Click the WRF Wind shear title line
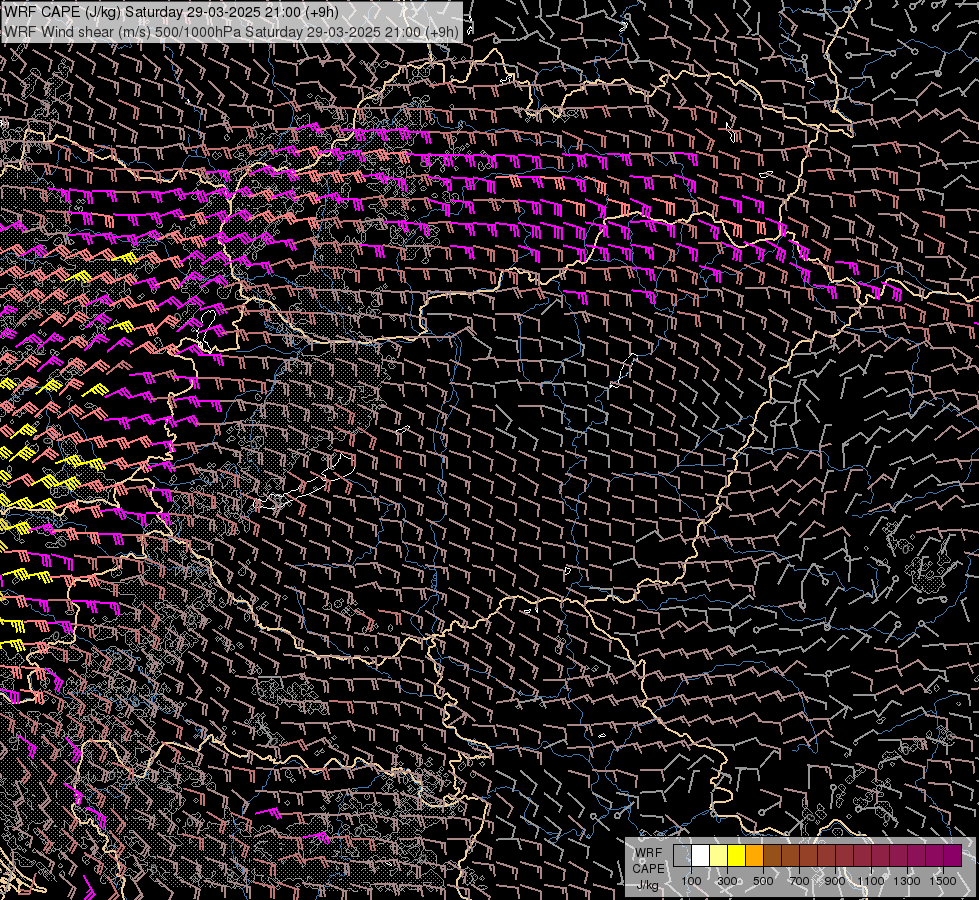The width and height of the screenshot is (979, 900). 231,31
